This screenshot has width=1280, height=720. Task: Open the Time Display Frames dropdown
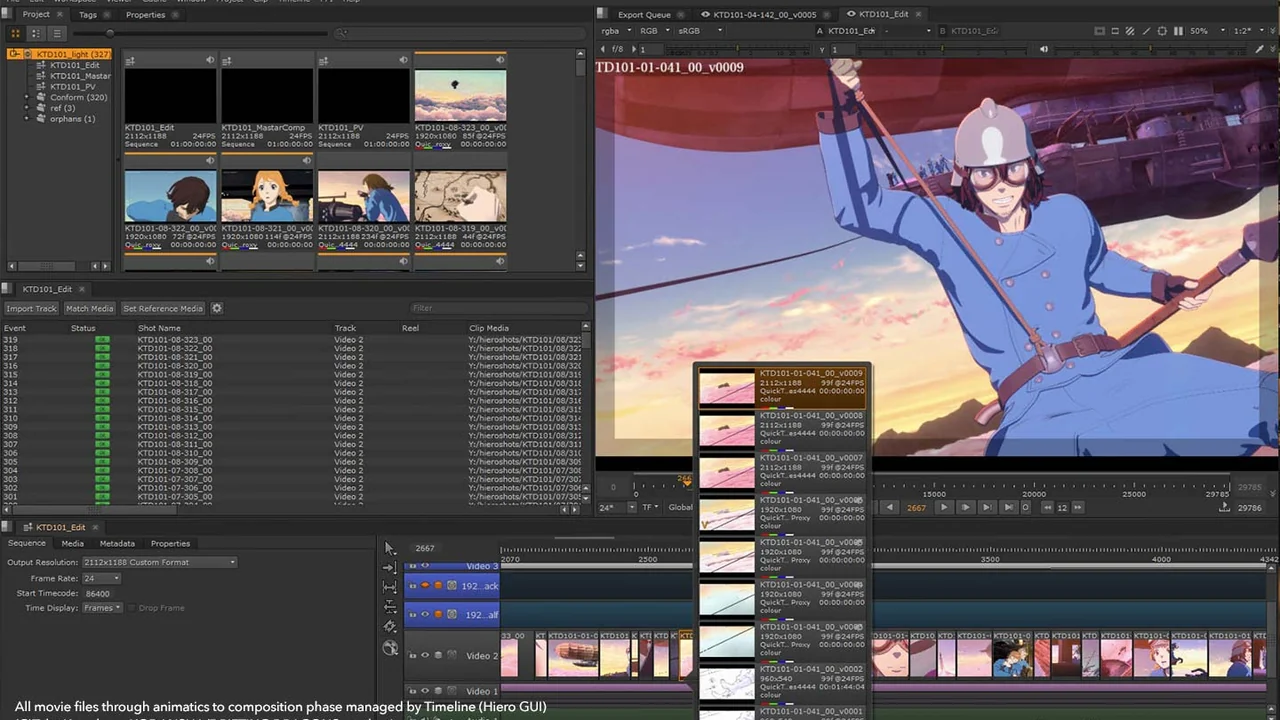101,608
